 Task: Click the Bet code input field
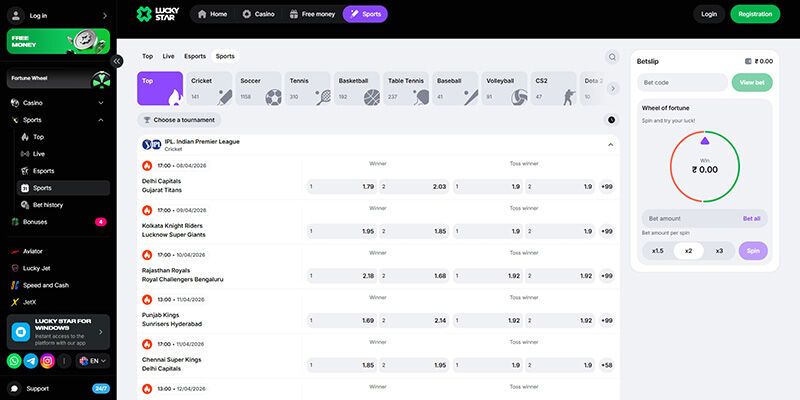click(682, 83)
